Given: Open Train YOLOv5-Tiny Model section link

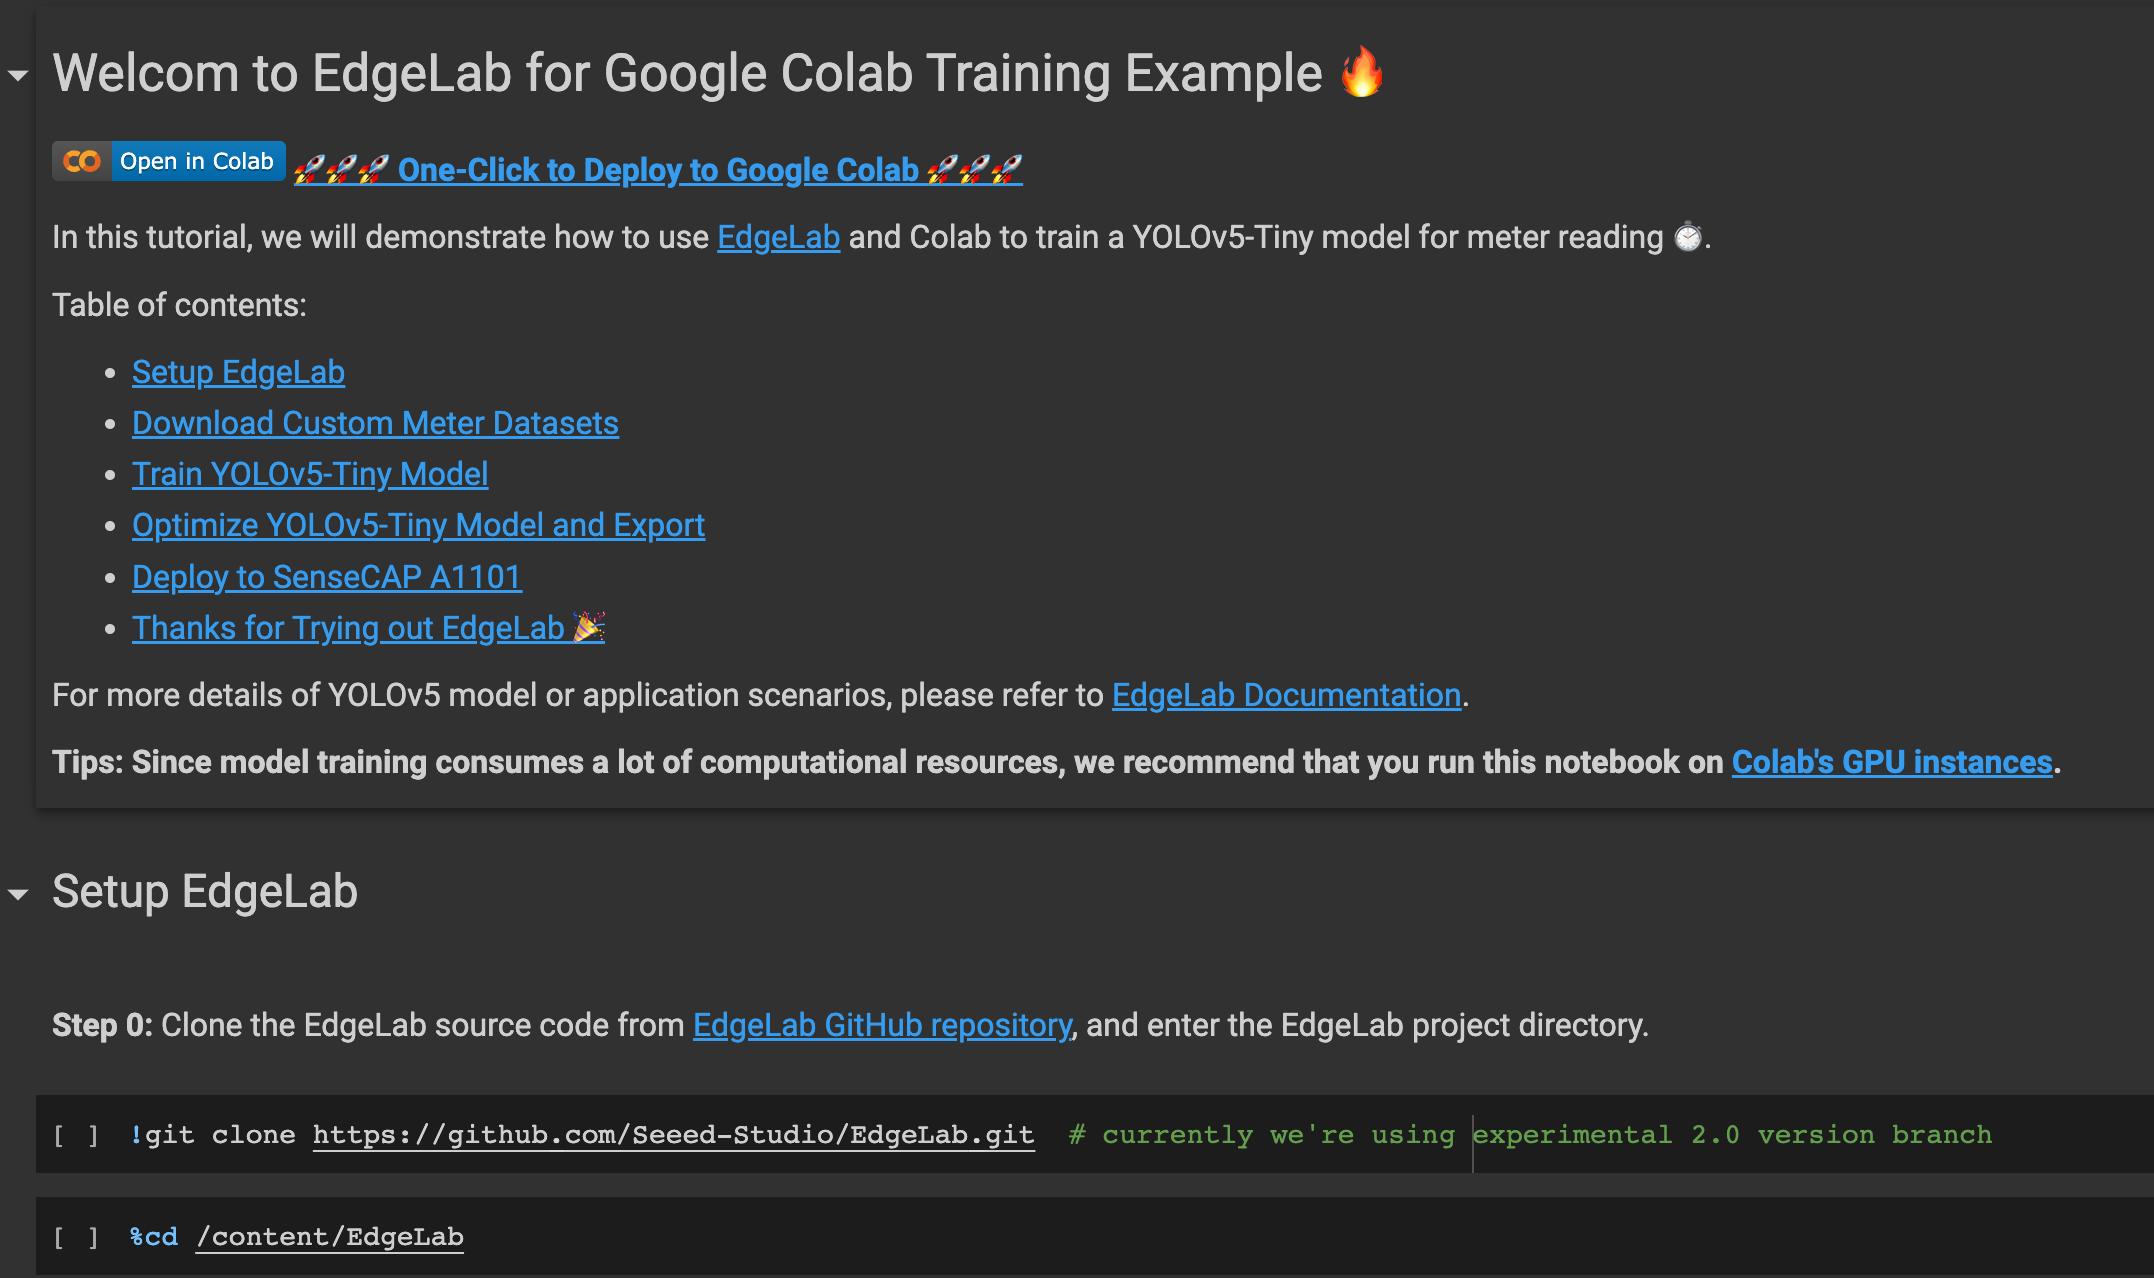Looking at the screenshot, I should 310,474.
